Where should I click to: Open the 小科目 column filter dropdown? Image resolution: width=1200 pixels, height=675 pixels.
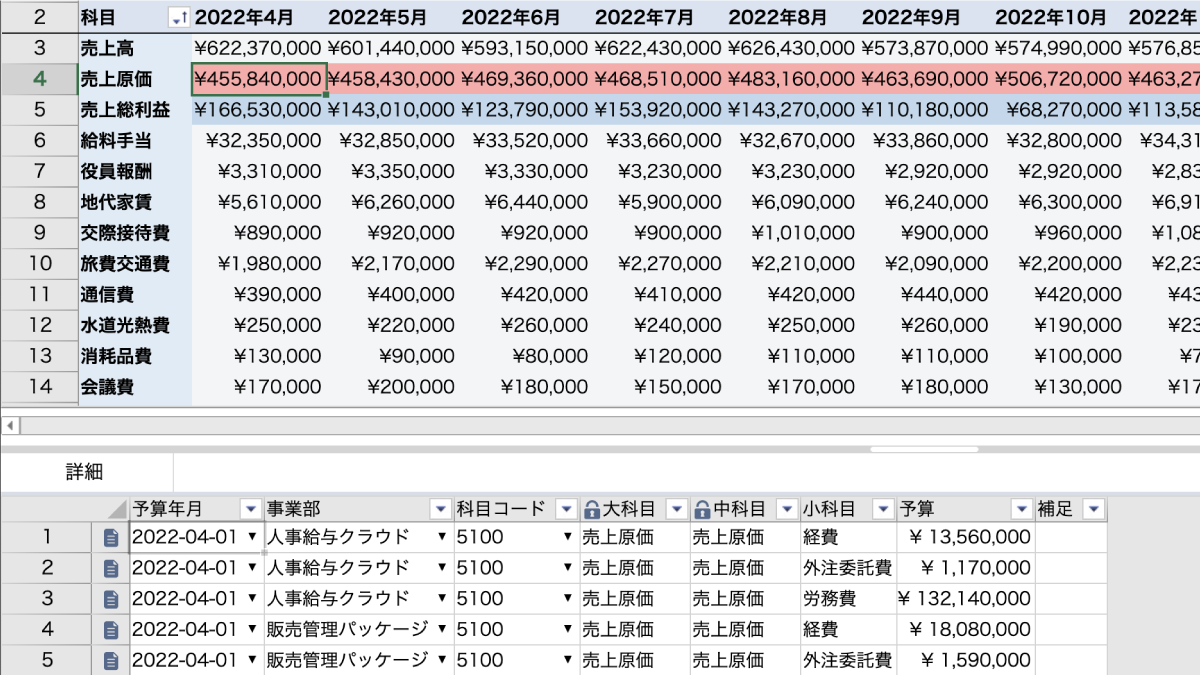pos(883,509)
